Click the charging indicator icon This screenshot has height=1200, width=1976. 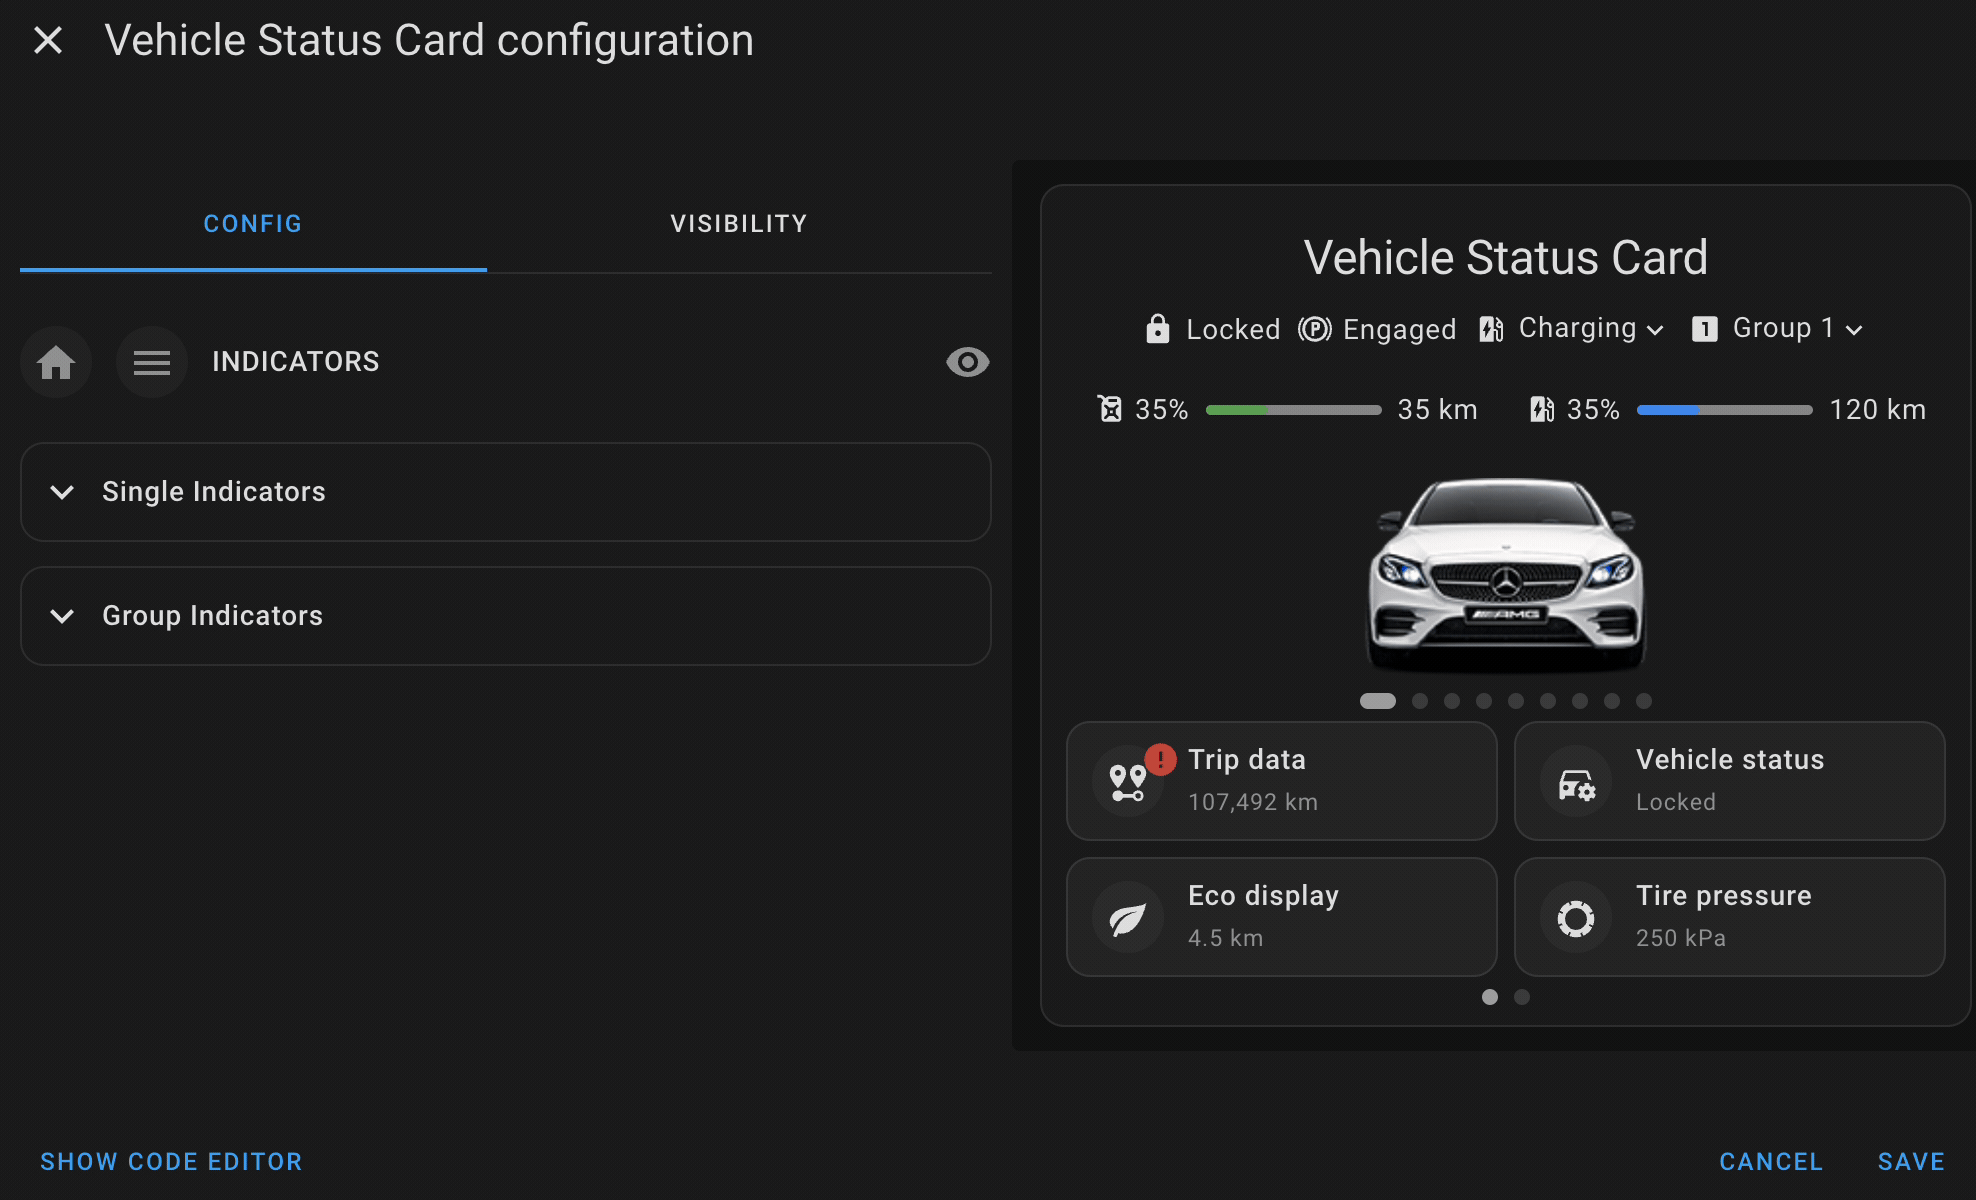[x=1492, y=328]
